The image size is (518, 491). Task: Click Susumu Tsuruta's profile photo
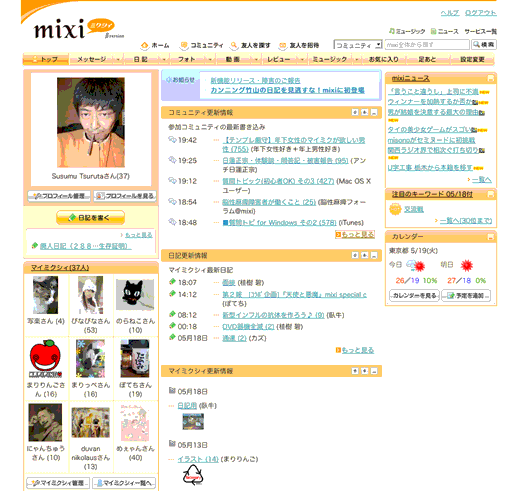pos(91,122)
